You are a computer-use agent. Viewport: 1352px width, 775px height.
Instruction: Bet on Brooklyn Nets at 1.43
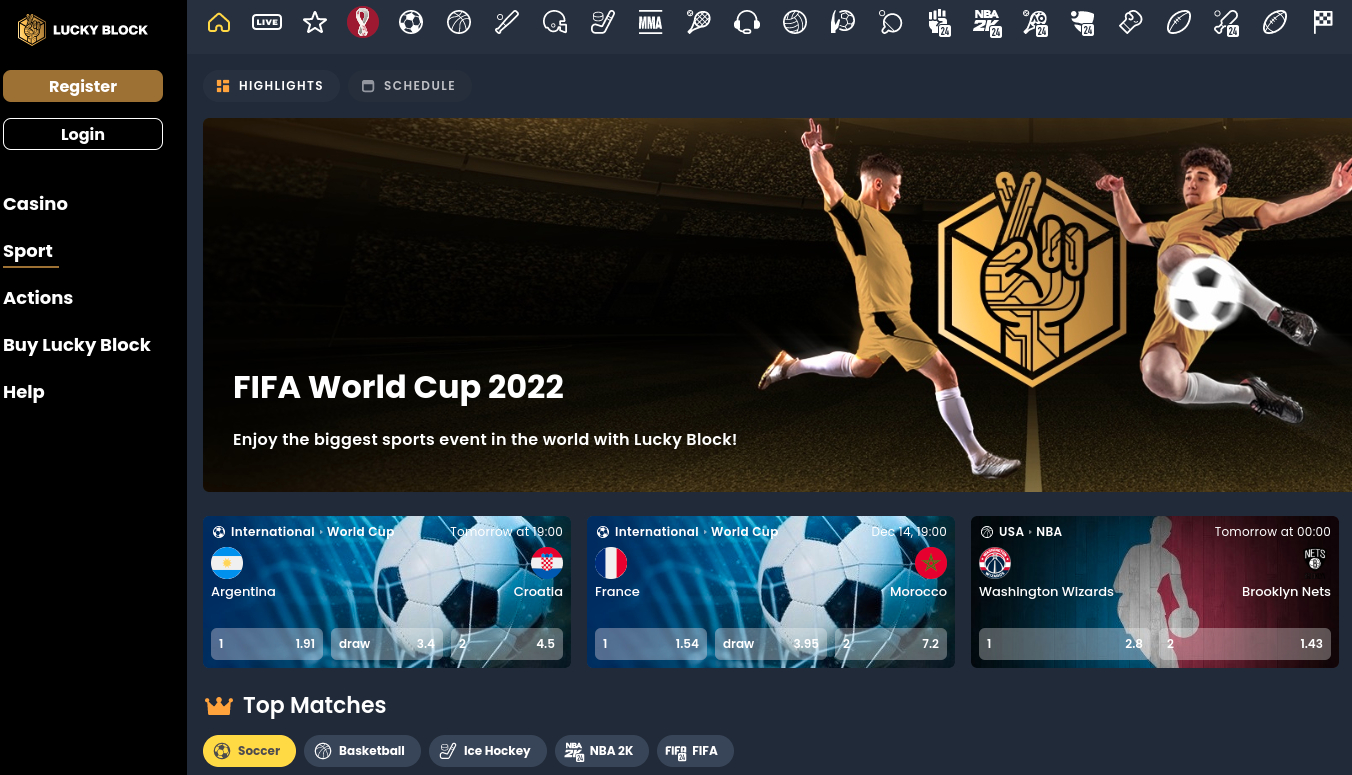tap(1245, 644)
